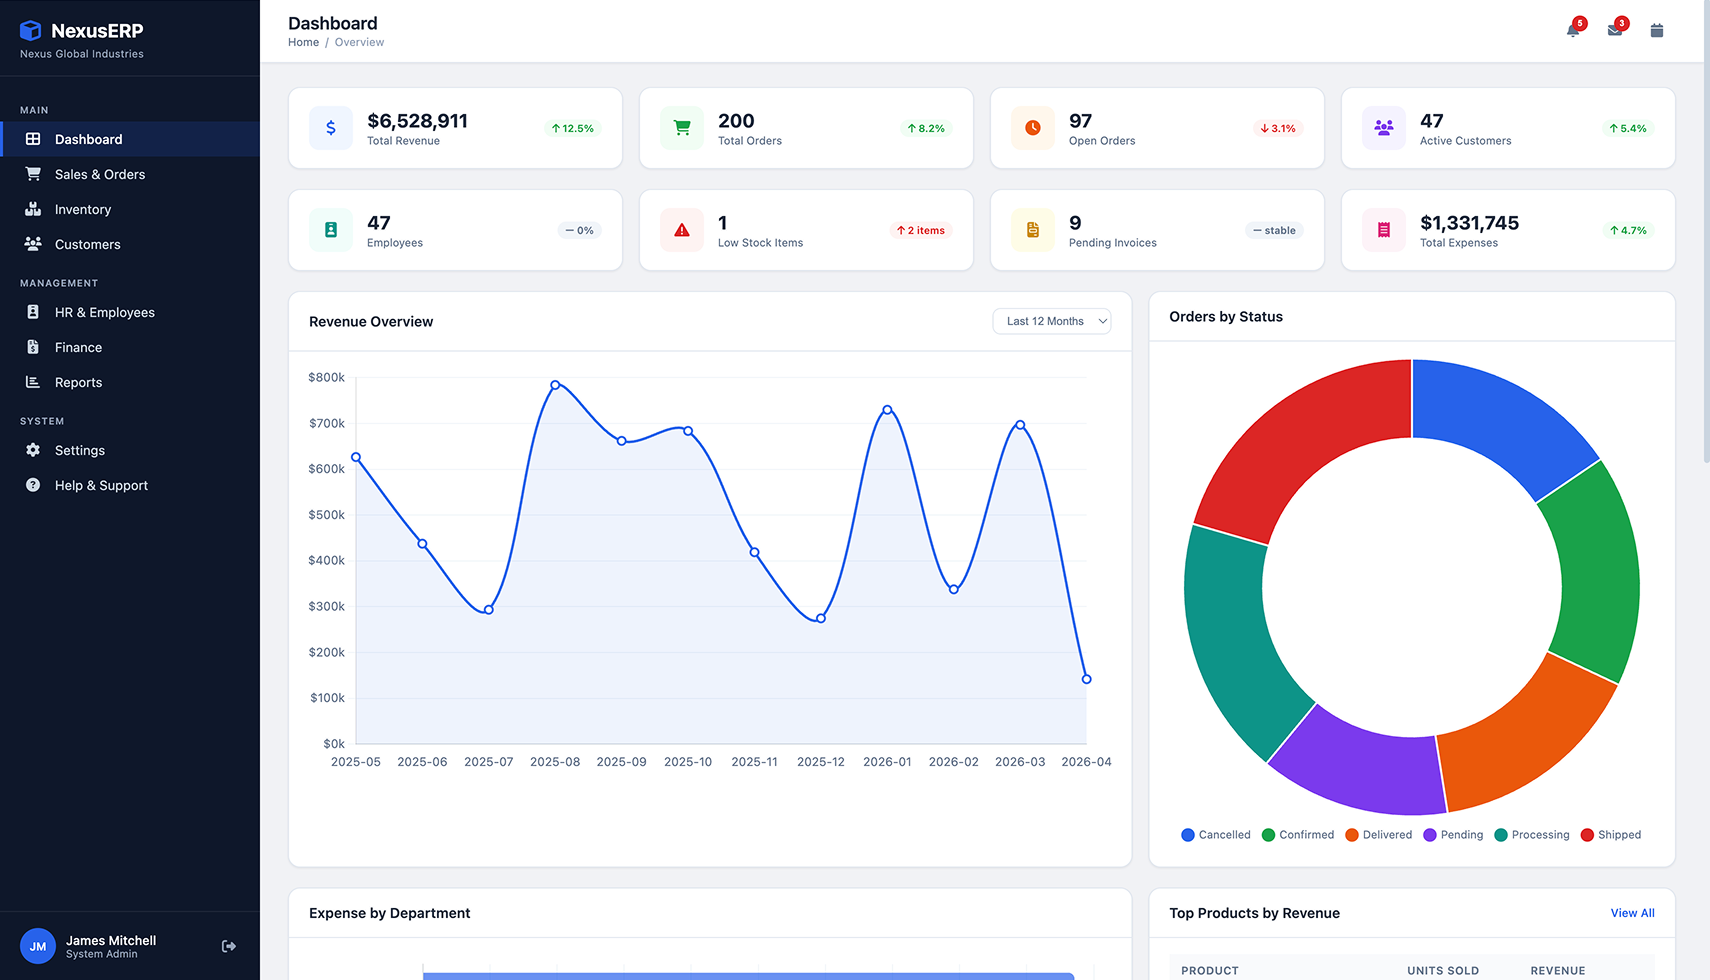1710x980 pixels.
Task: Open Sales & Orders via the cart icon
Action: [33, 174]
